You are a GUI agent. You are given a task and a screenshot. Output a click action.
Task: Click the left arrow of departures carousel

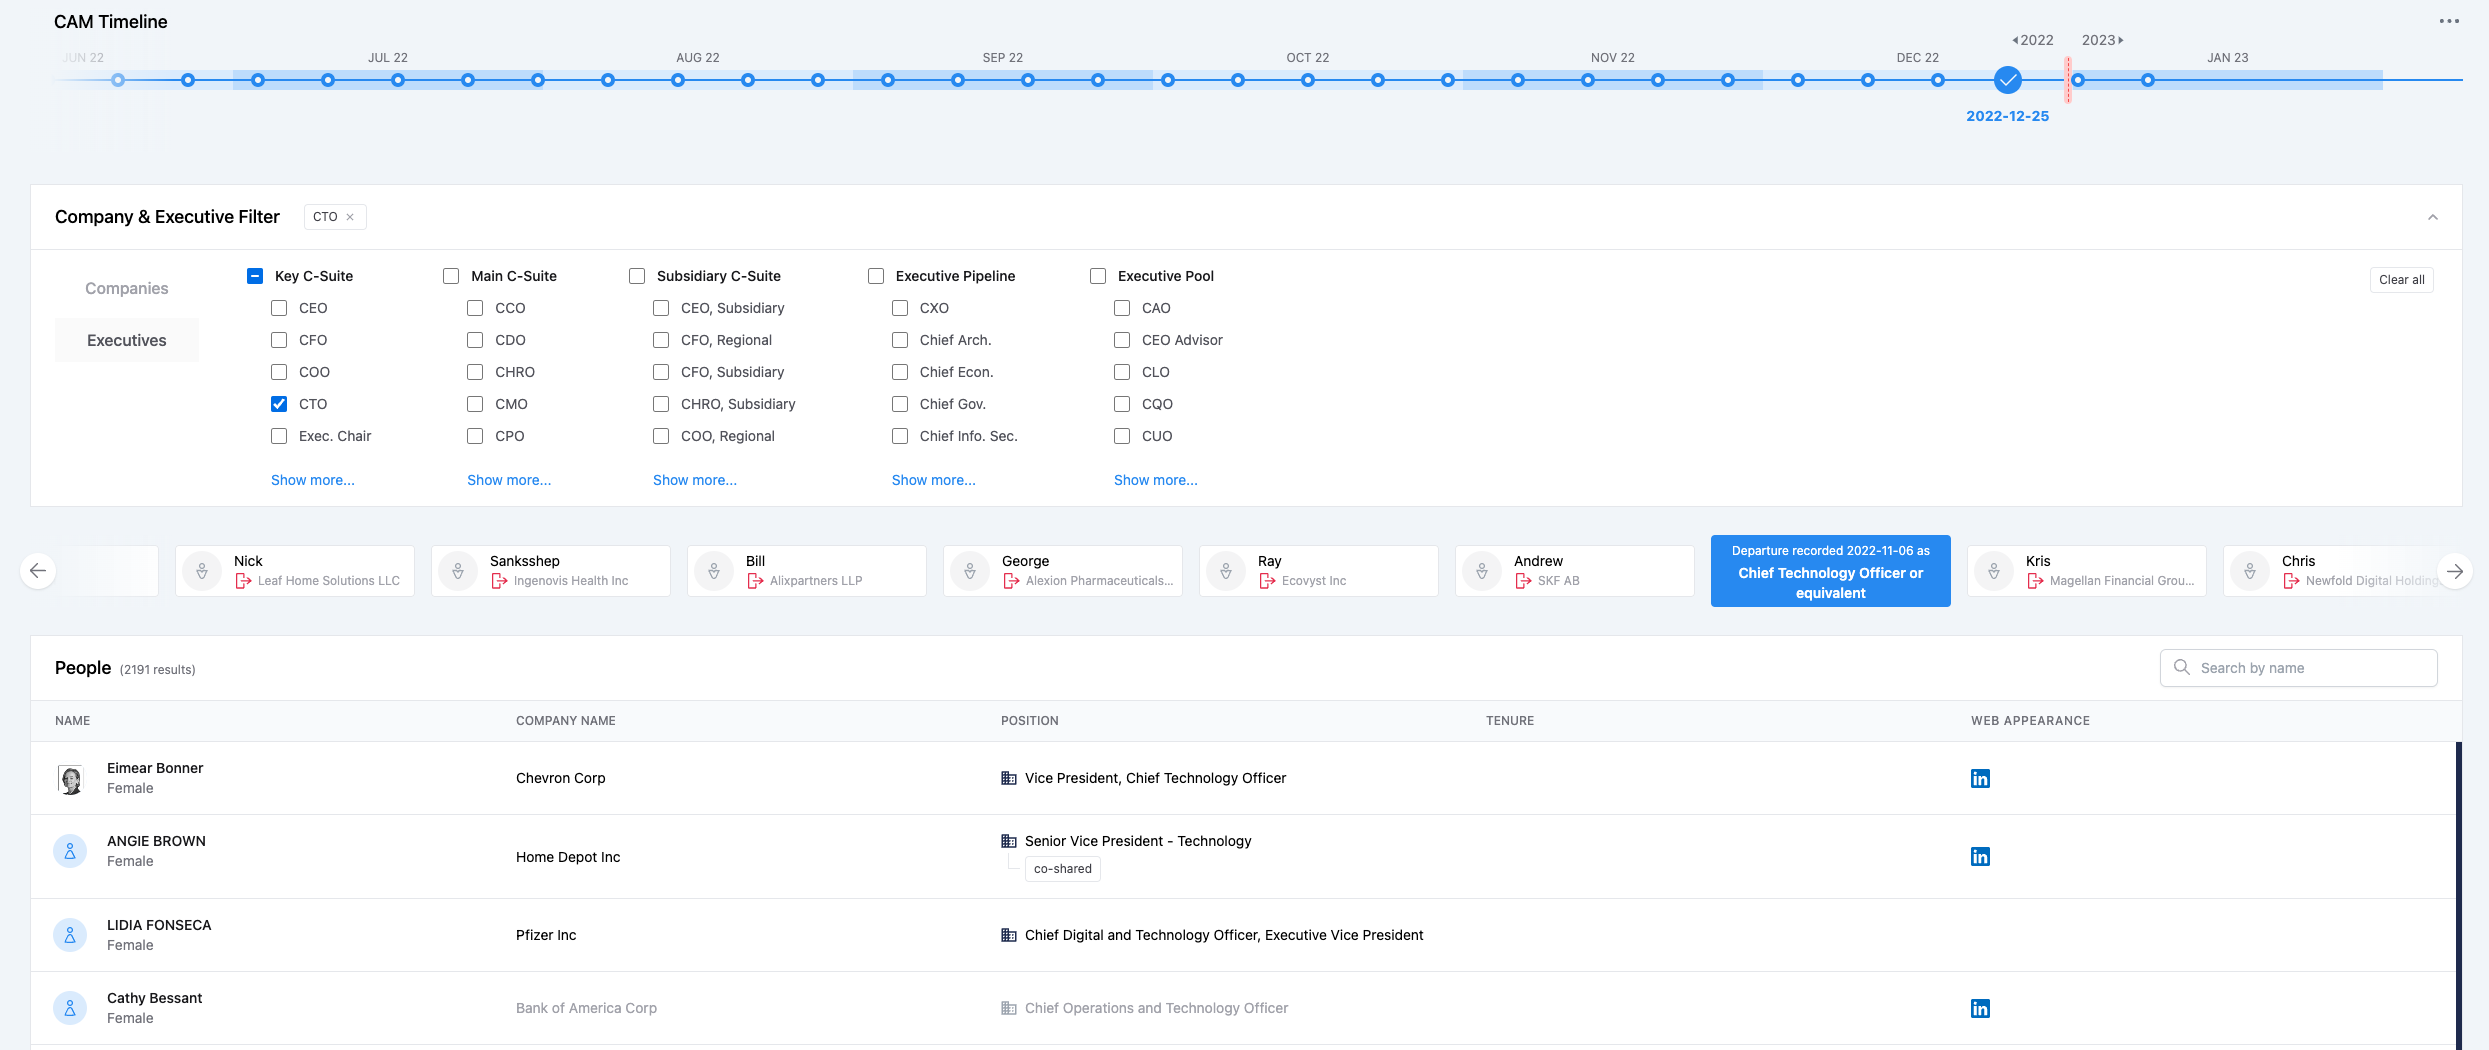click(38, 571)
